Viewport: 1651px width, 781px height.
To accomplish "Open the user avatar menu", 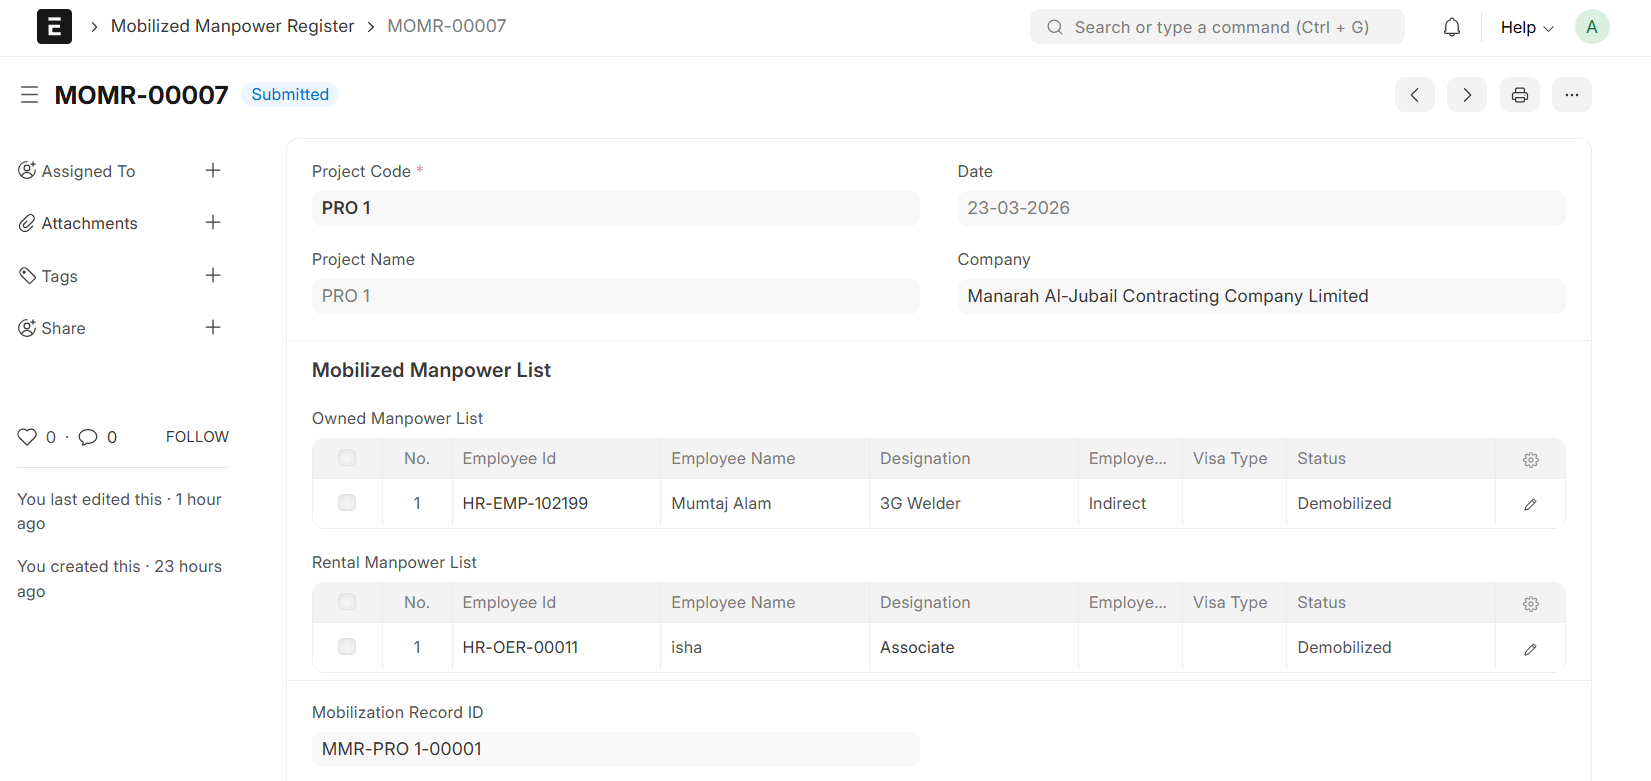I will pyautogui.click(x=1591, y=27).
